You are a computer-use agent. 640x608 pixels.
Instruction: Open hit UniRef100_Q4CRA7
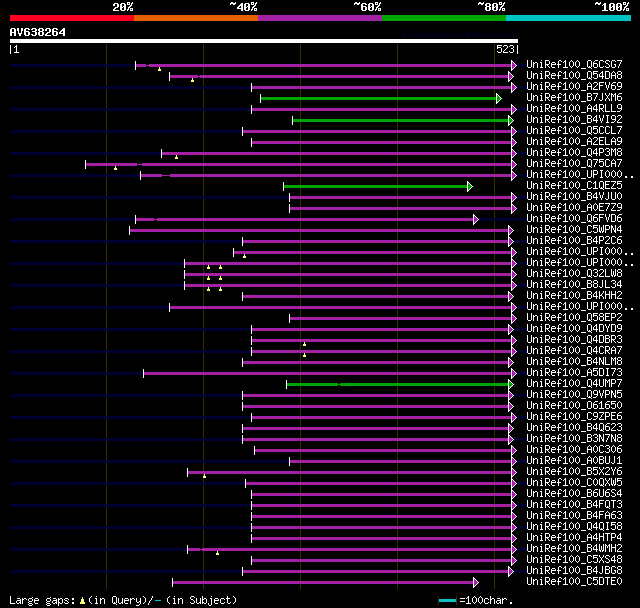click(x=574, y=351)
